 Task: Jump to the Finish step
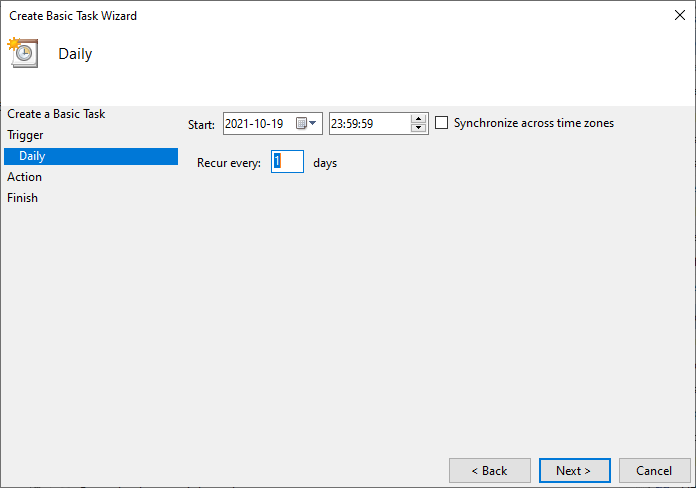coord(22,198)
